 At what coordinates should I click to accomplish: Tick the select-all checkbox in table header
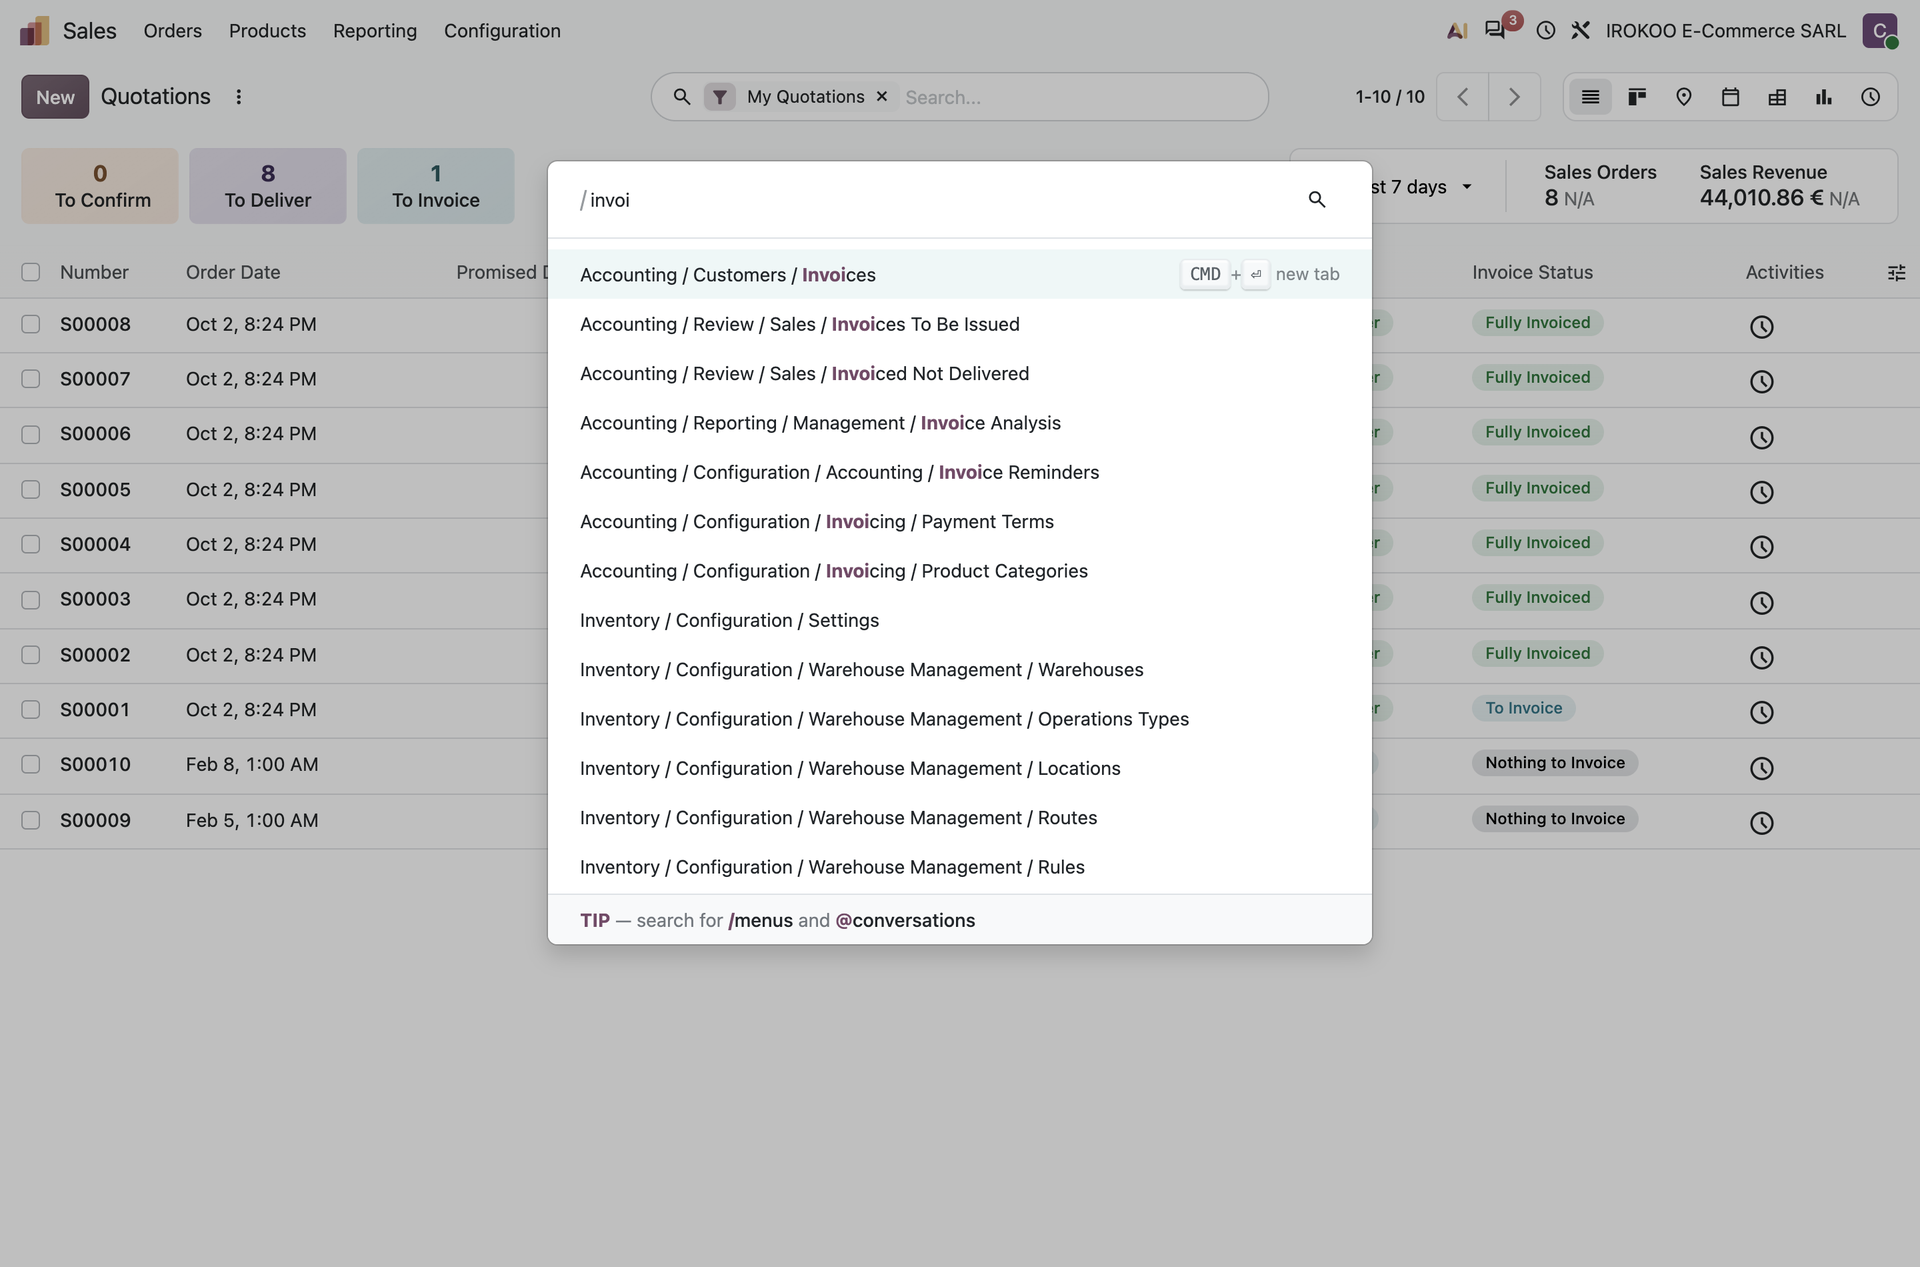31,272
